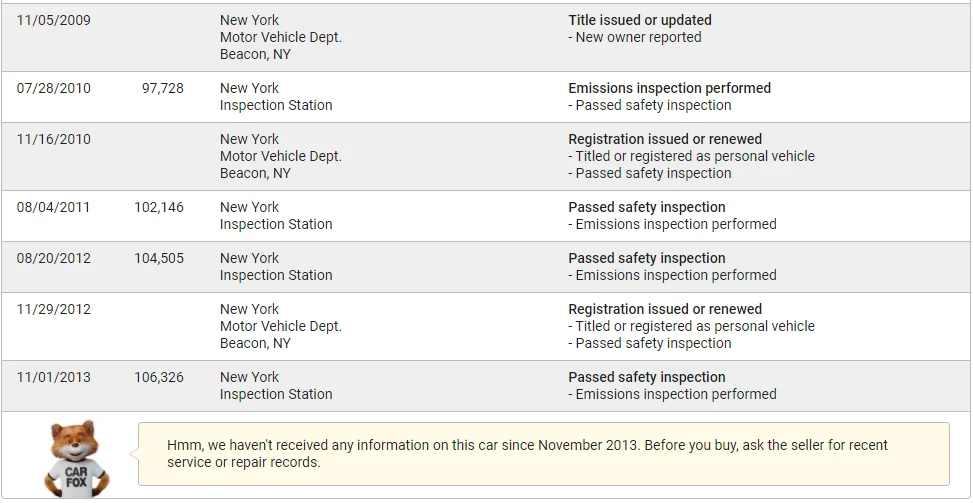Click 'Motor Vehicle Dept.' source in 11/05/2009 row
The width and height of the screenshot is (973, 503).
tap(280, 37)
